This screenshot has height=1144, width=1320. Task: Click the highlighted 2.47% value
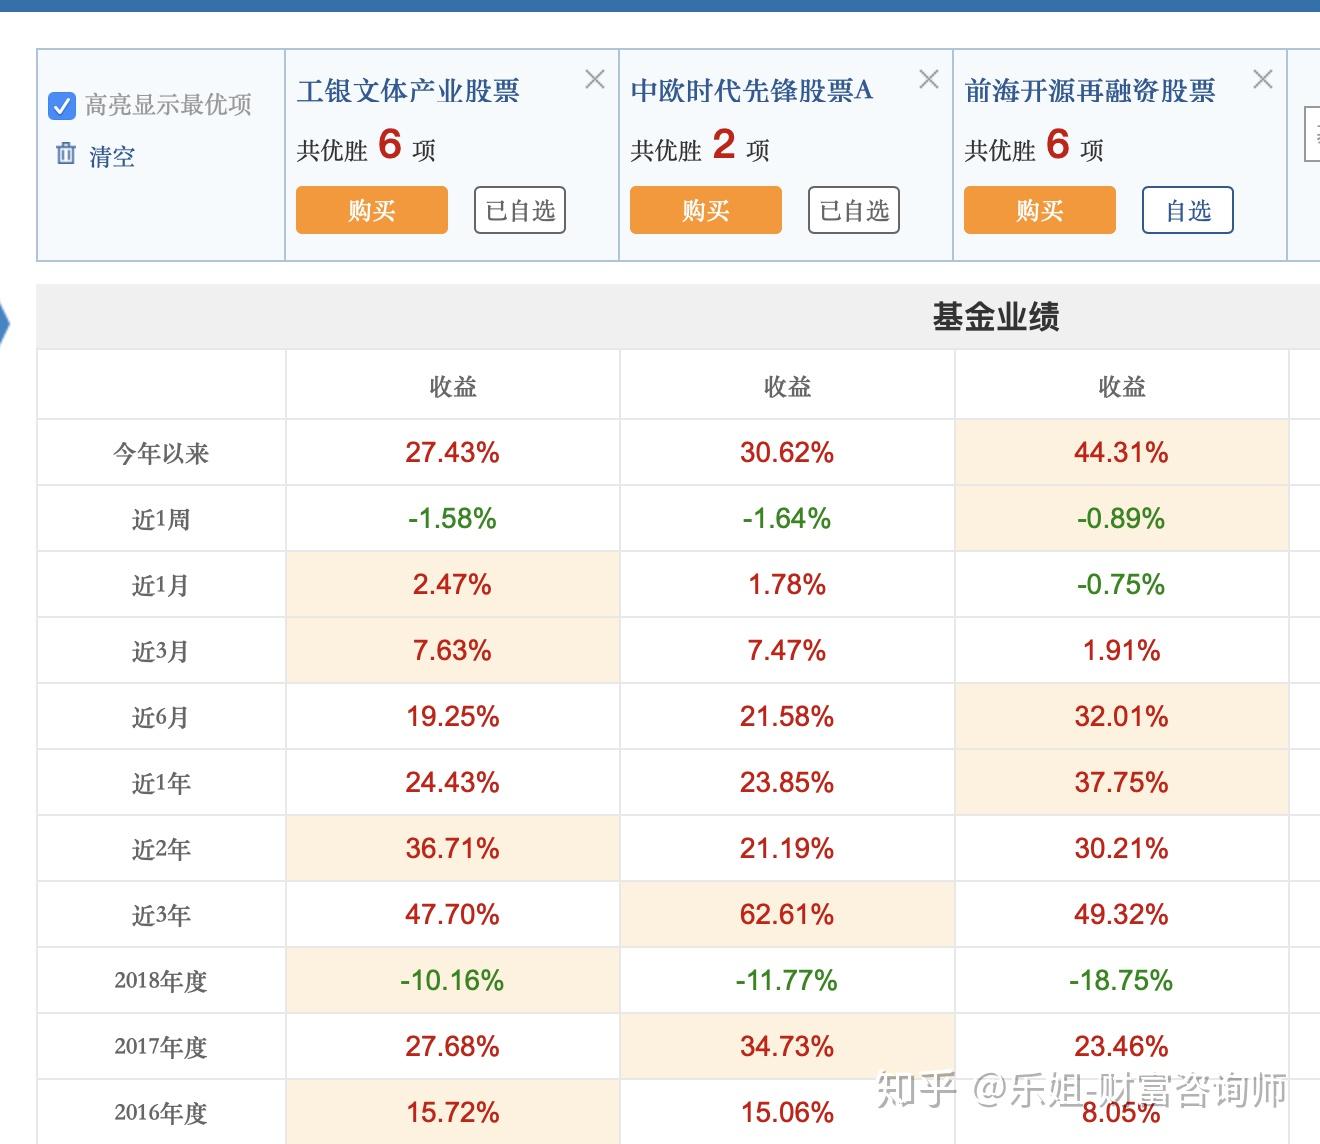[x=452, y=584]
